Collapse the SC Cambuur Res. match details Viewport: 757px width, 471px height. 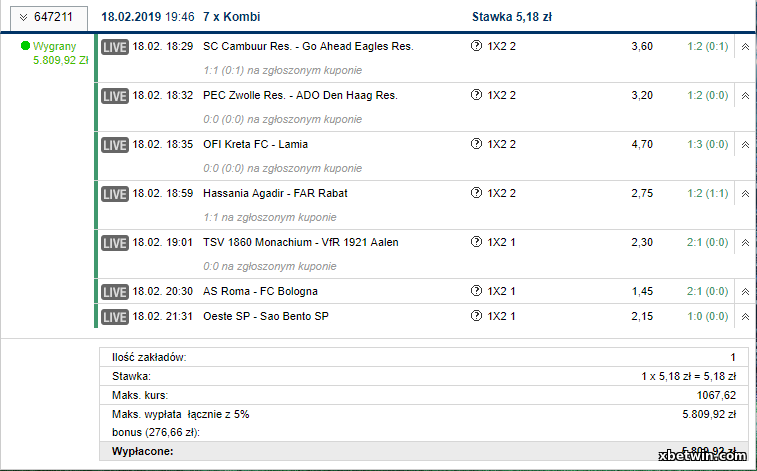[x=745, y=47]
